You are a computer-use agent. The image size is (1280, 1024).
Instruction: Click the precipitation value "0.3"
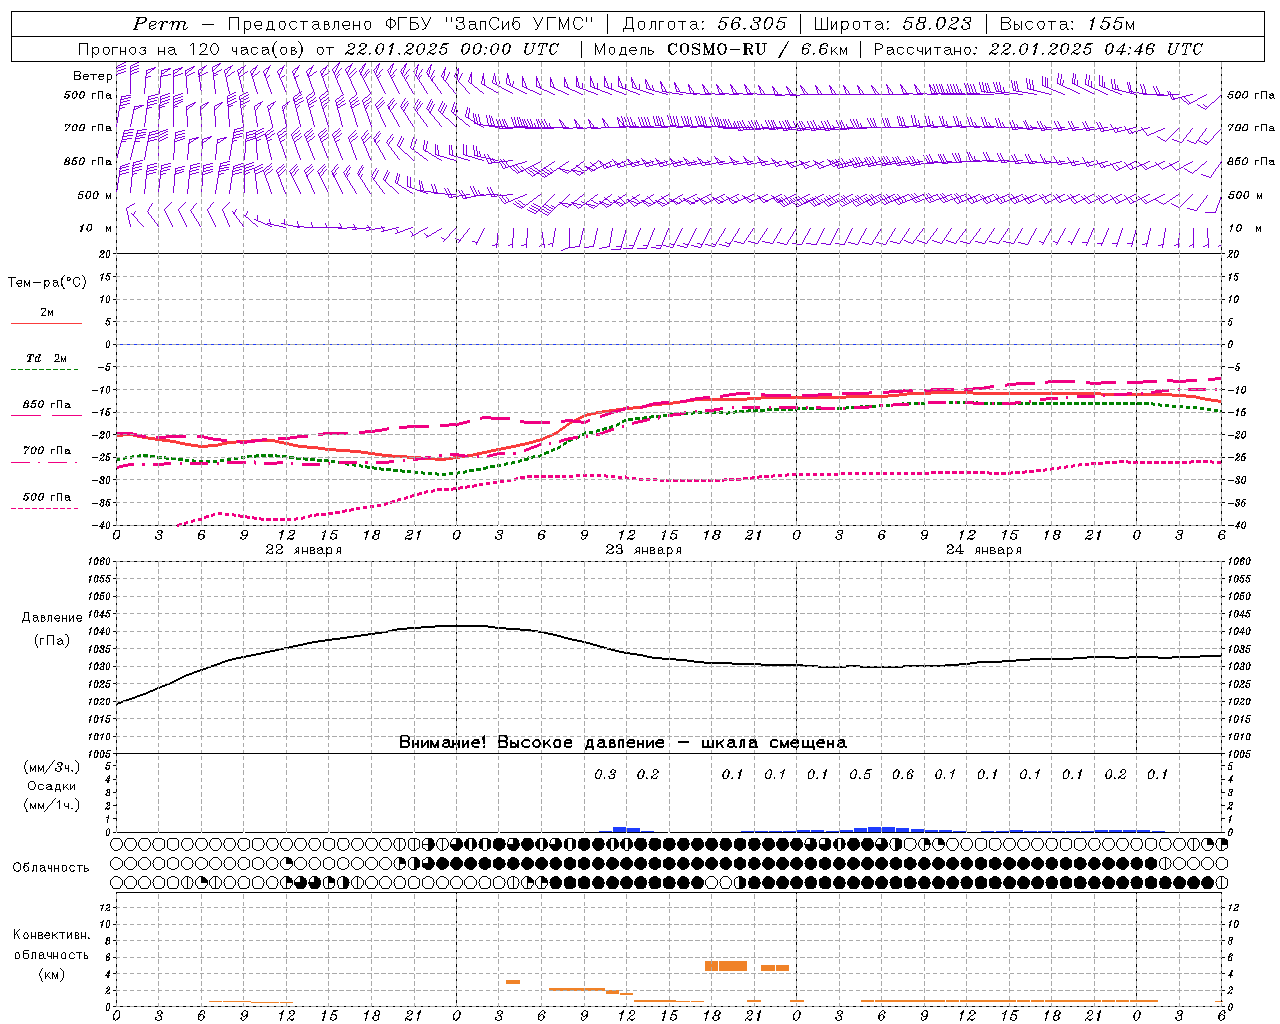pos(605,774)
